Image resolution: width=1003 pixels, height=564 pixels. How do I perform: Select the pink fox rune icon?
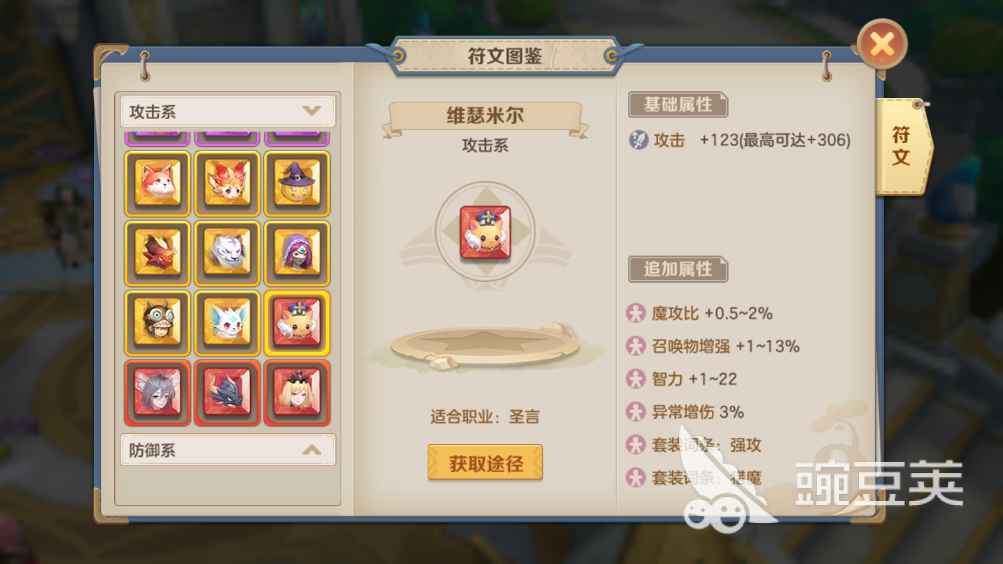click(157, 184)
